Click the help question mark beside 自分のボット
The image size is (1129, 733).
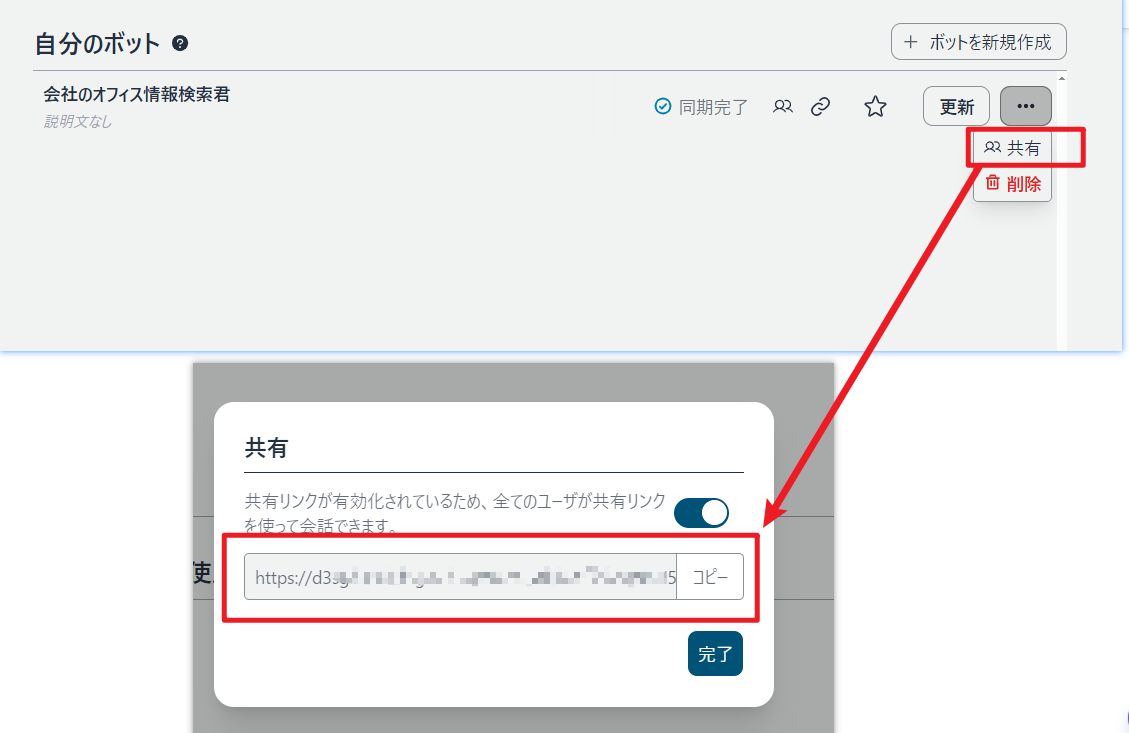pyautogui.click(x=180, y=43)
